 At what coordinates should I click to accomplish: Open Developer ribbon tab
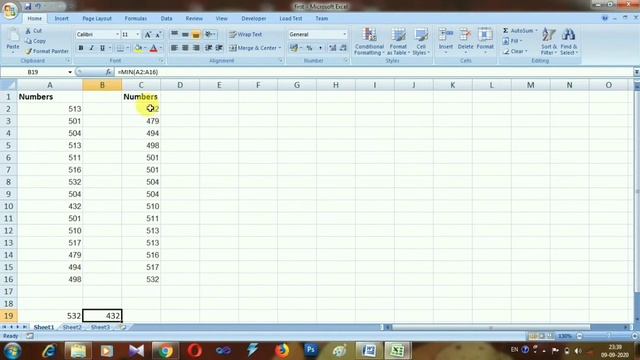(x=253, y=18)
